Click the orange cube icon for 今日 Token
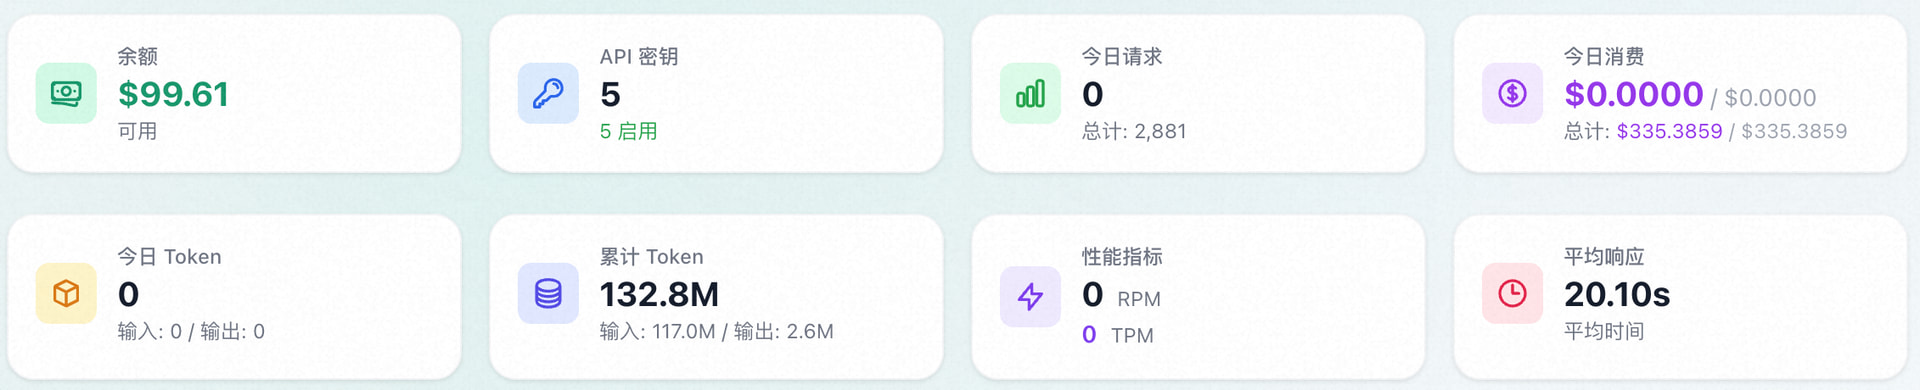 pyautogui.click(x=66, y=293)
